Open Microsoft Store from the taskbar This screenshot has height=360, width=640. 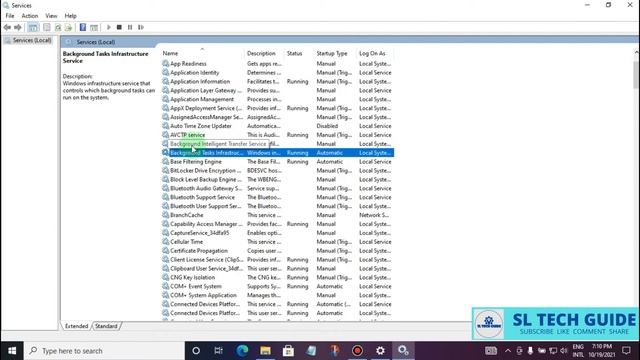click(x=288, y=351)
